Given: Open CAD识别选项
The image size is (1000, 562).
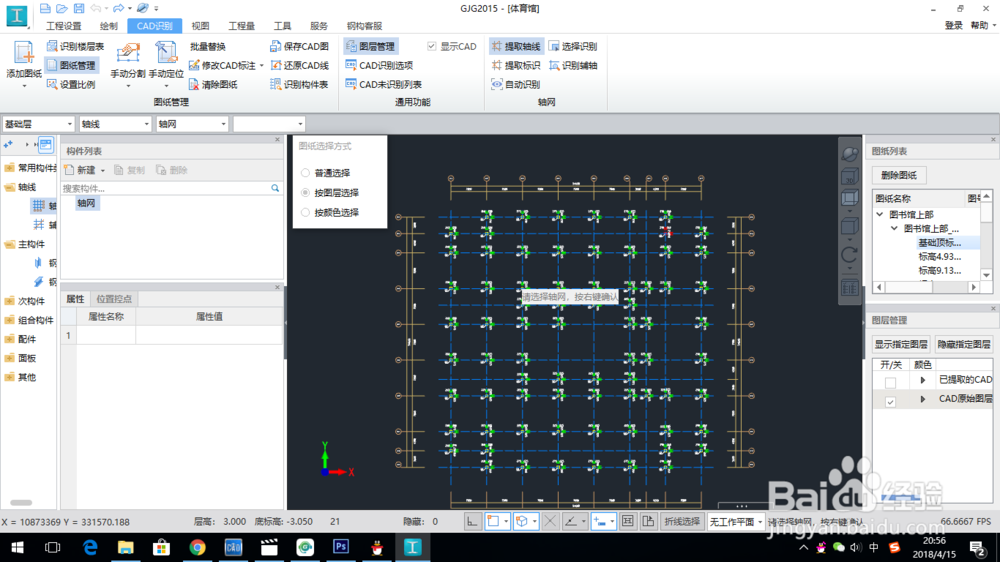Looking at the screenshot, I should pyautogui.click(x=379, y=65).
